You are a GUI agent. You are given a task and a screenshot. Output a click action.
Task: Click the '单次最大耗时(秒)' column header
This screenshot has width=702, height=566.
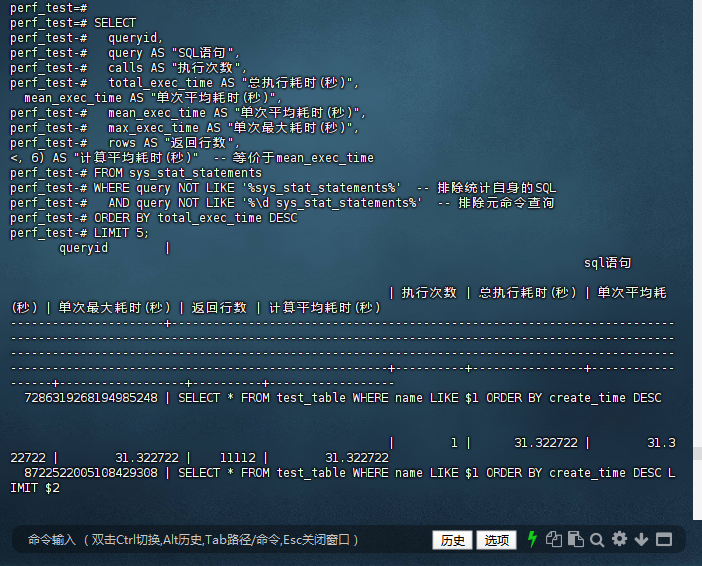coord(115,308)
